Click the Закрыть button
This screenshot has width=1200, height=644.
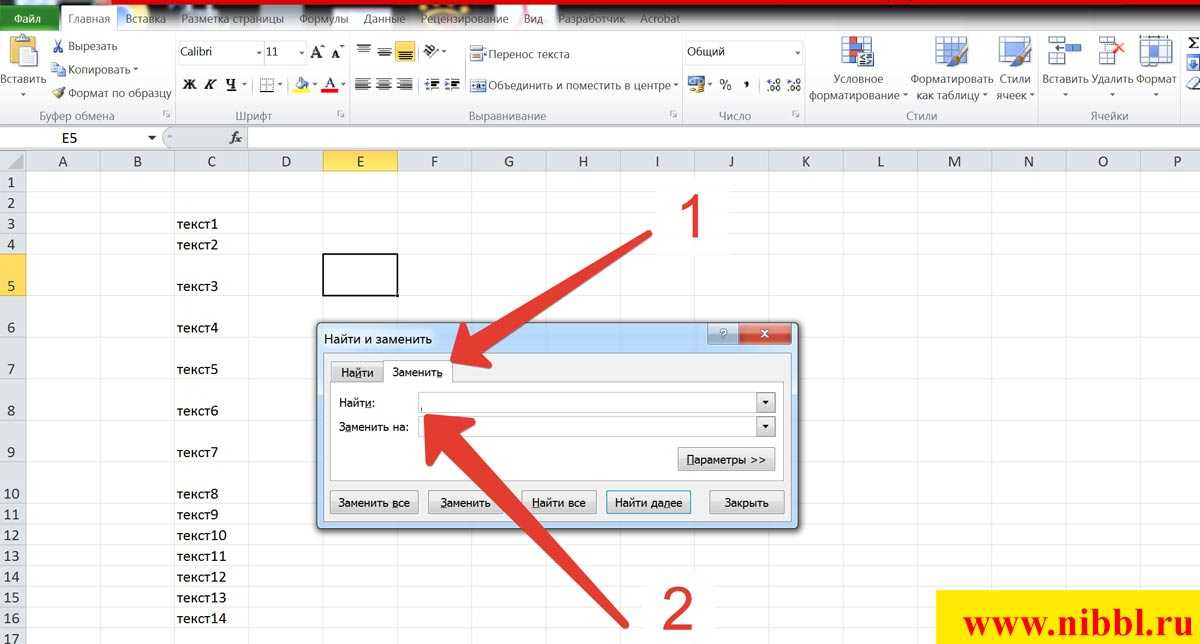pyautogui.click(x=747, y=502)
